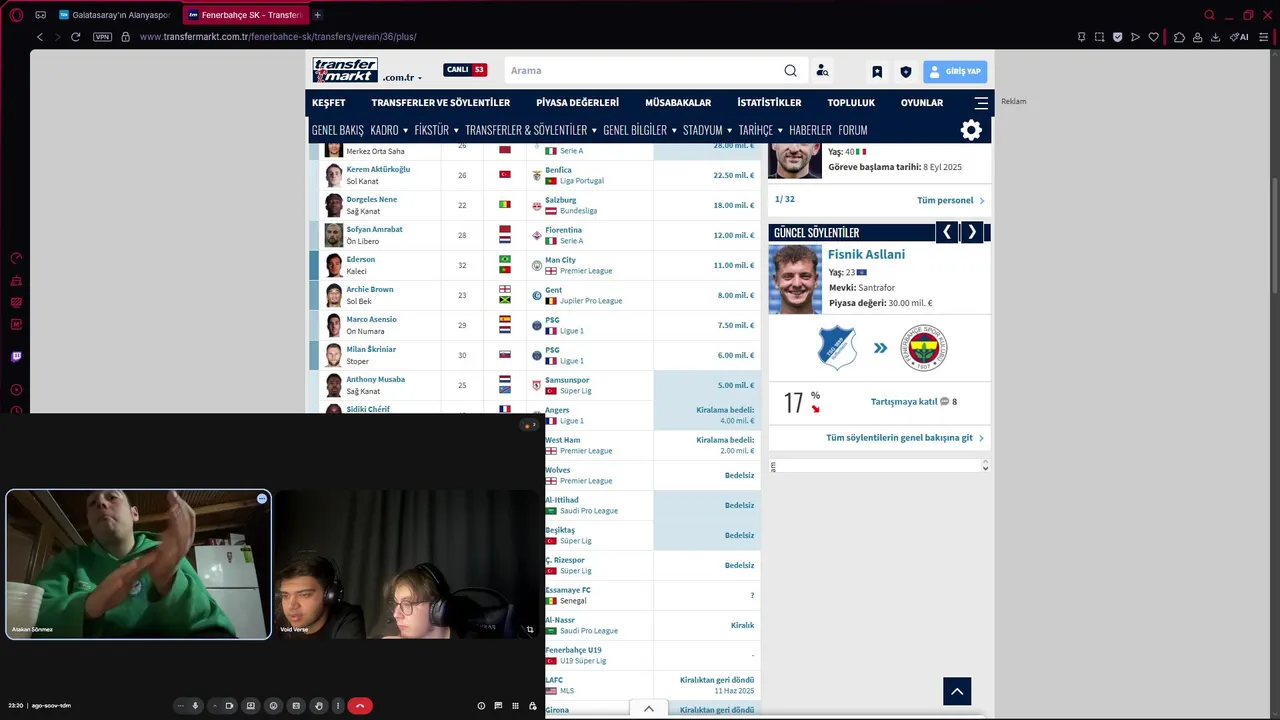Collapse the bottom panel chevron

point(649,708)
